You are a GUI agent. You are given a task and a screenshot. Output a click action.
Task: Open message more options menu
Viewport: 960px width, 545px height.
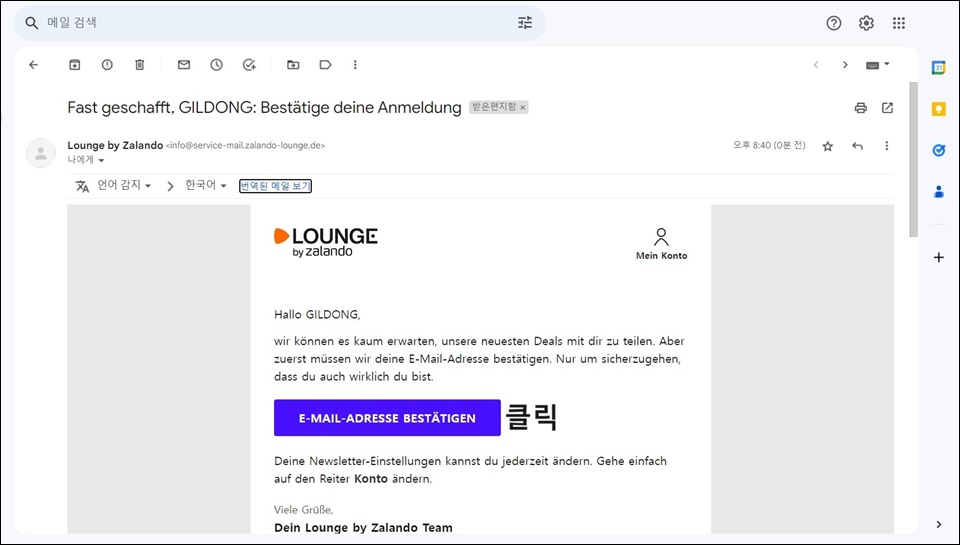pos(887,146)
